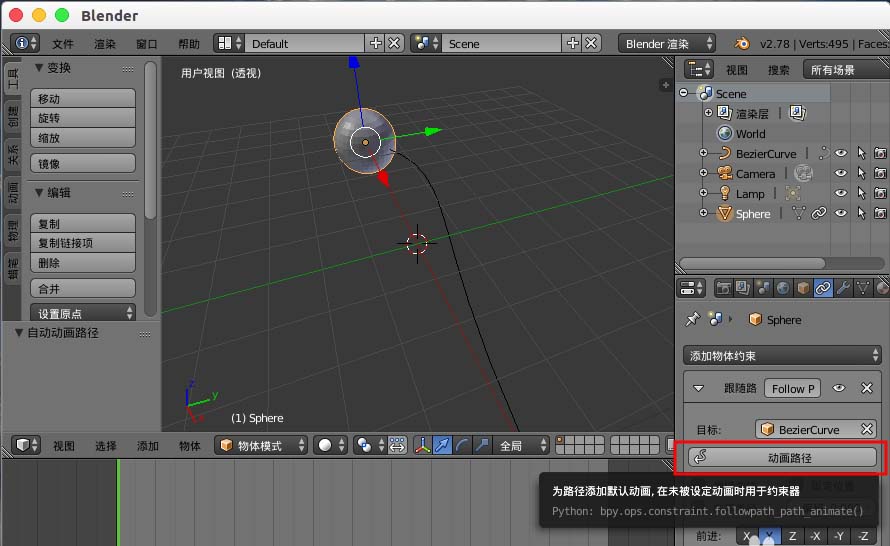Open the viewport shading dropdown
This screenshot has height=546, width=890.
point(330,446)
